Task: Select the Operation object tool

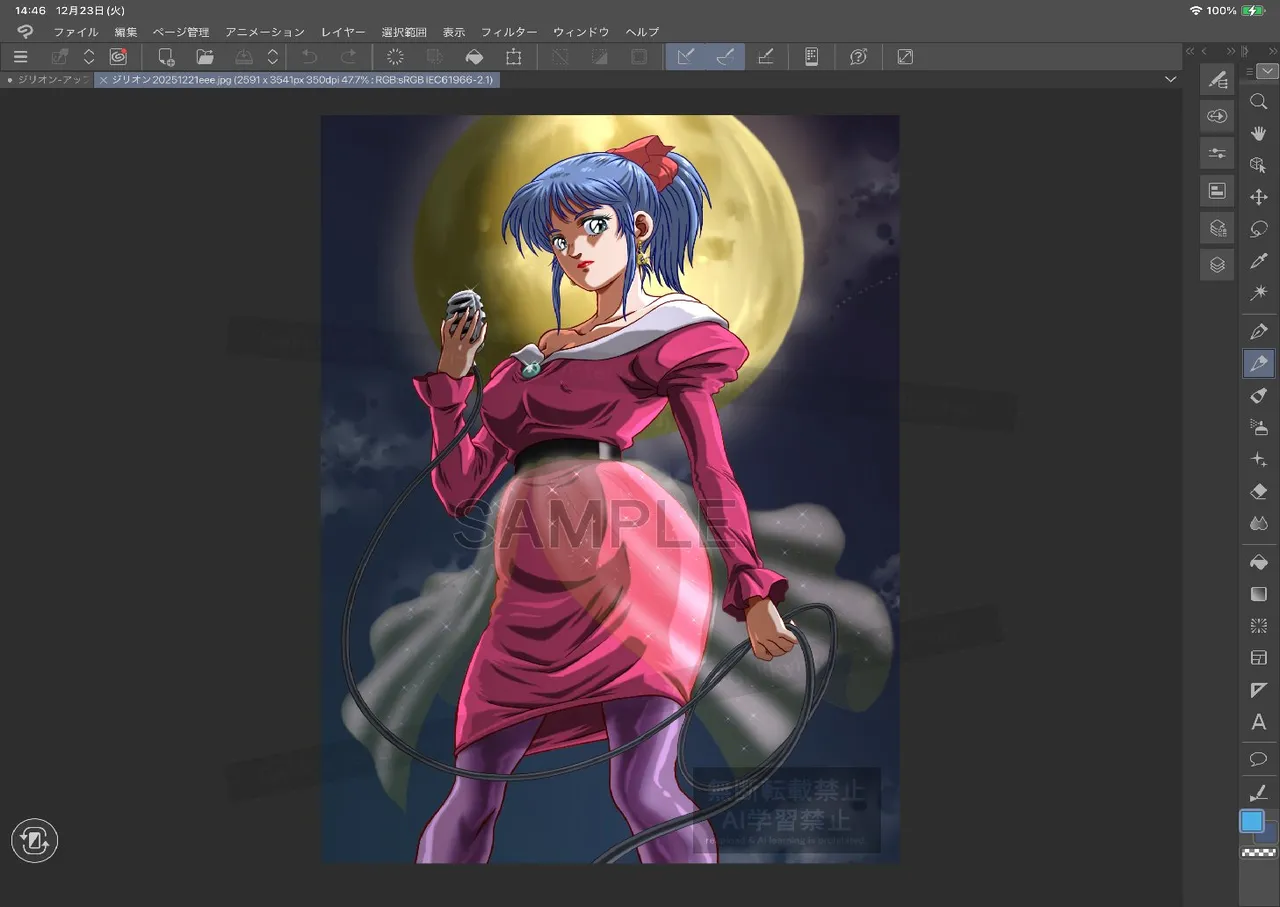Action: (x=1258, y=166)
